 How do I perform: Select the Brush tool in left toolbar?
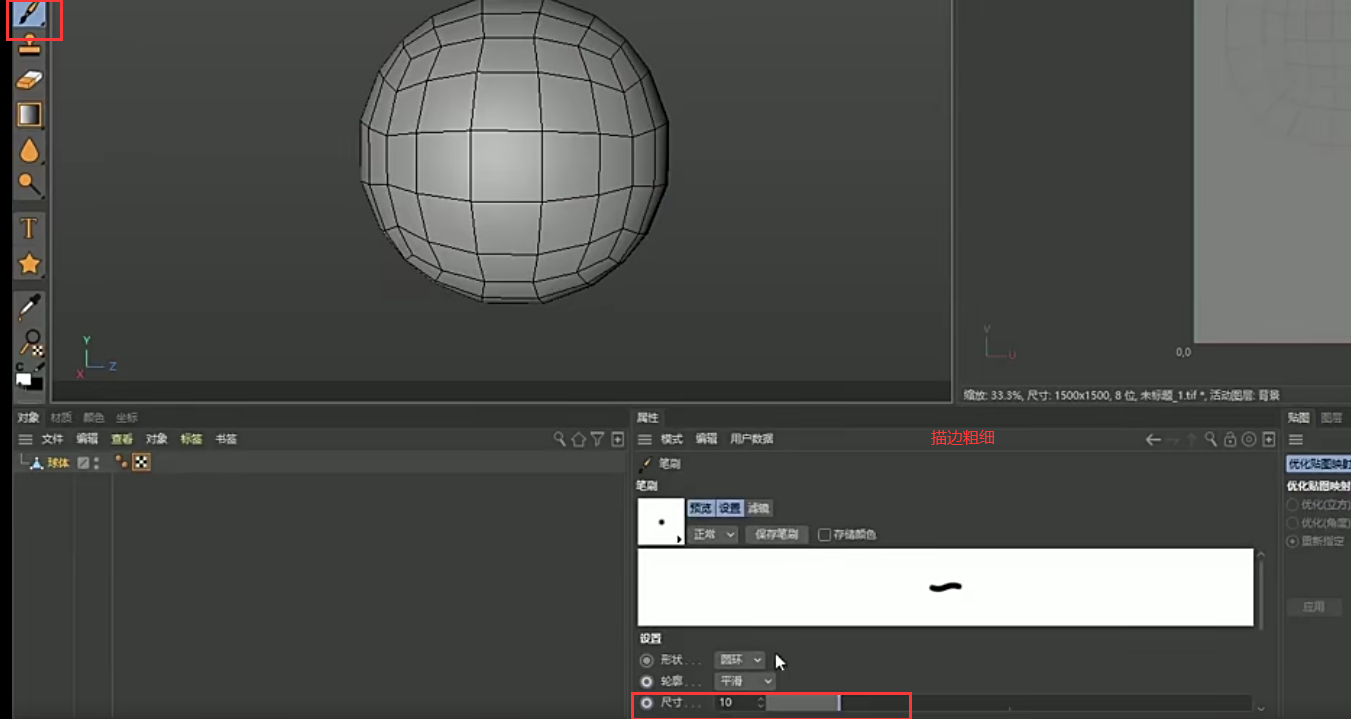tap(30, 13)
